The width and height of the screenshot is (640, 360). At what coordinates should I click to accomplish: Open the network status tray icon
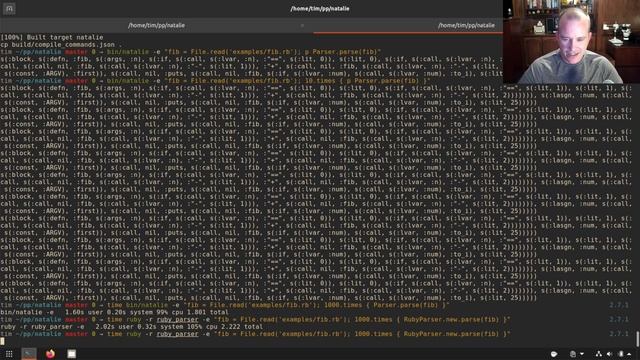598,354
